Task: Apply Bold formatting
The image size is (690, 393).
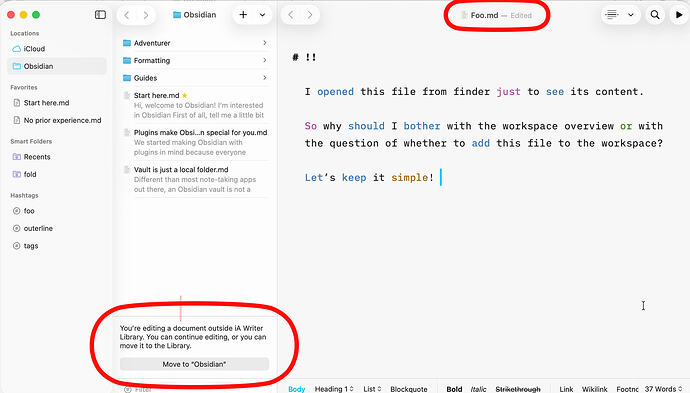Action: (454, 389)
